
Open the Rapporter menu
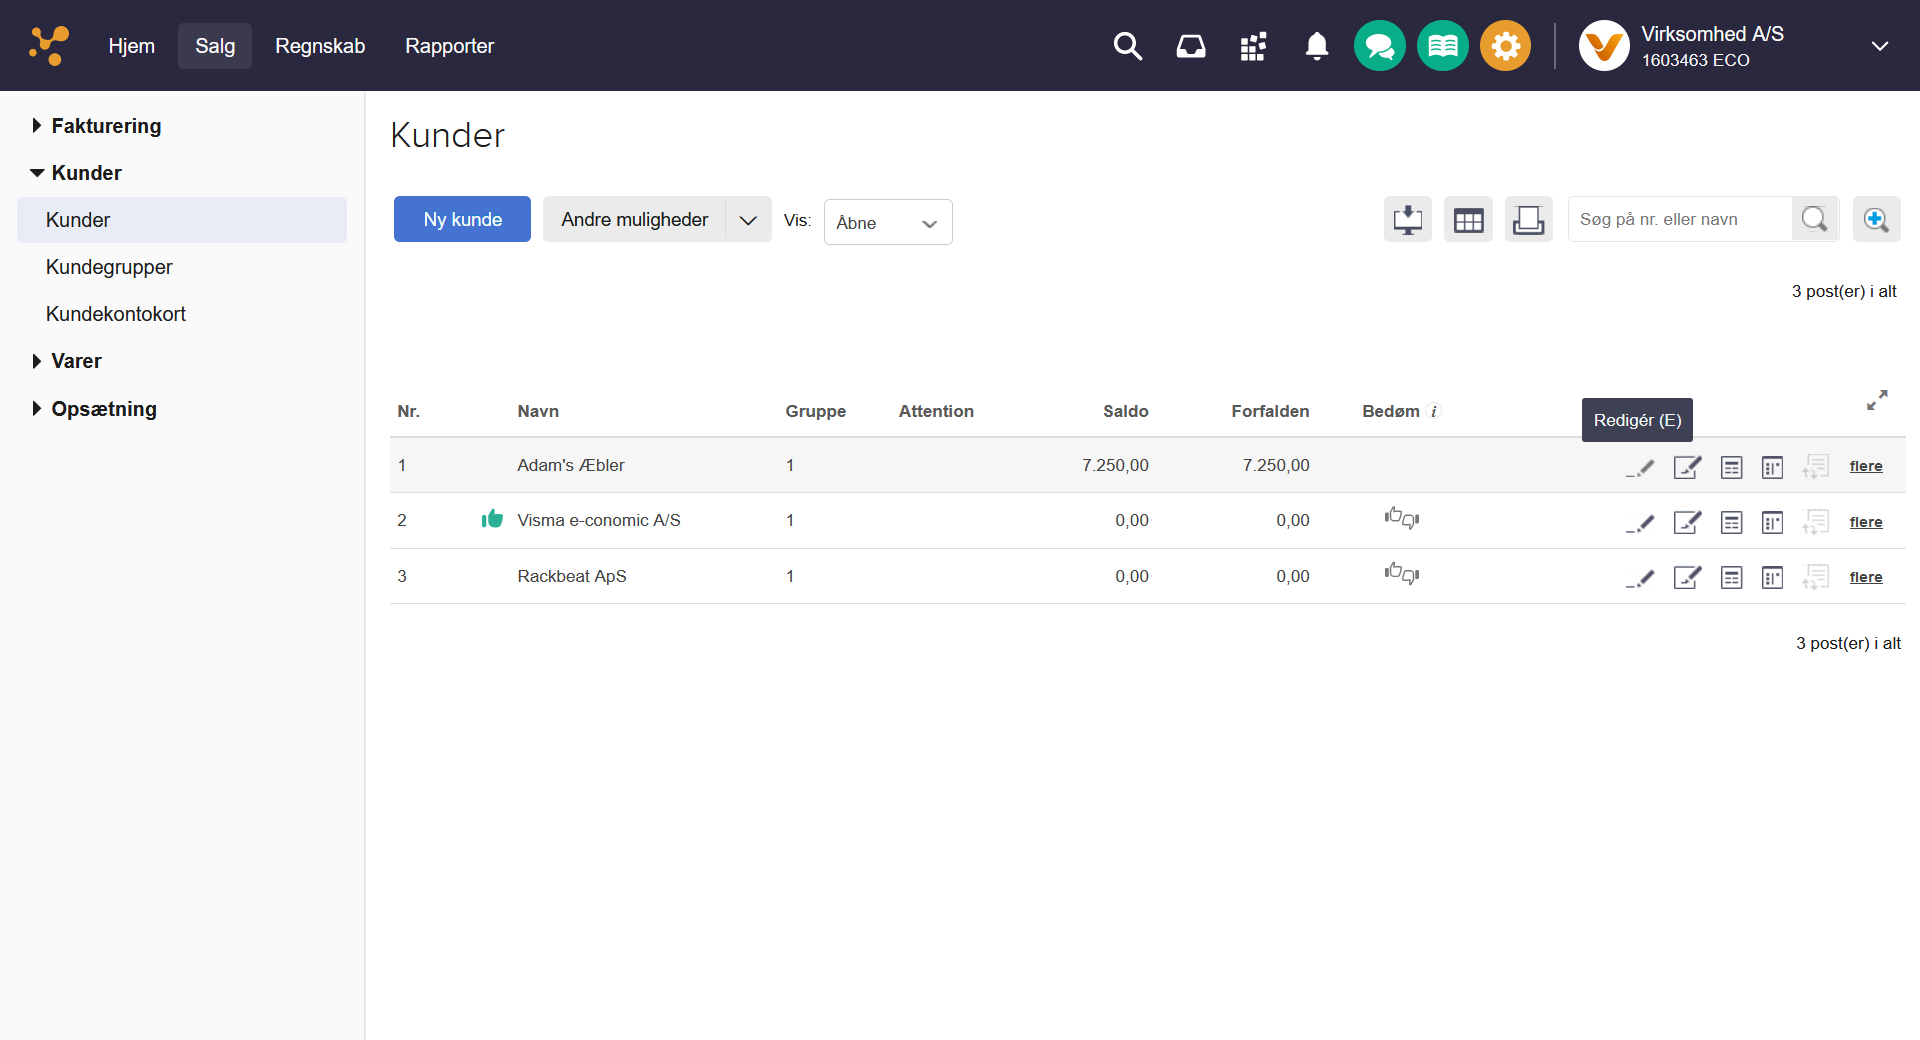tap(449, 46)
